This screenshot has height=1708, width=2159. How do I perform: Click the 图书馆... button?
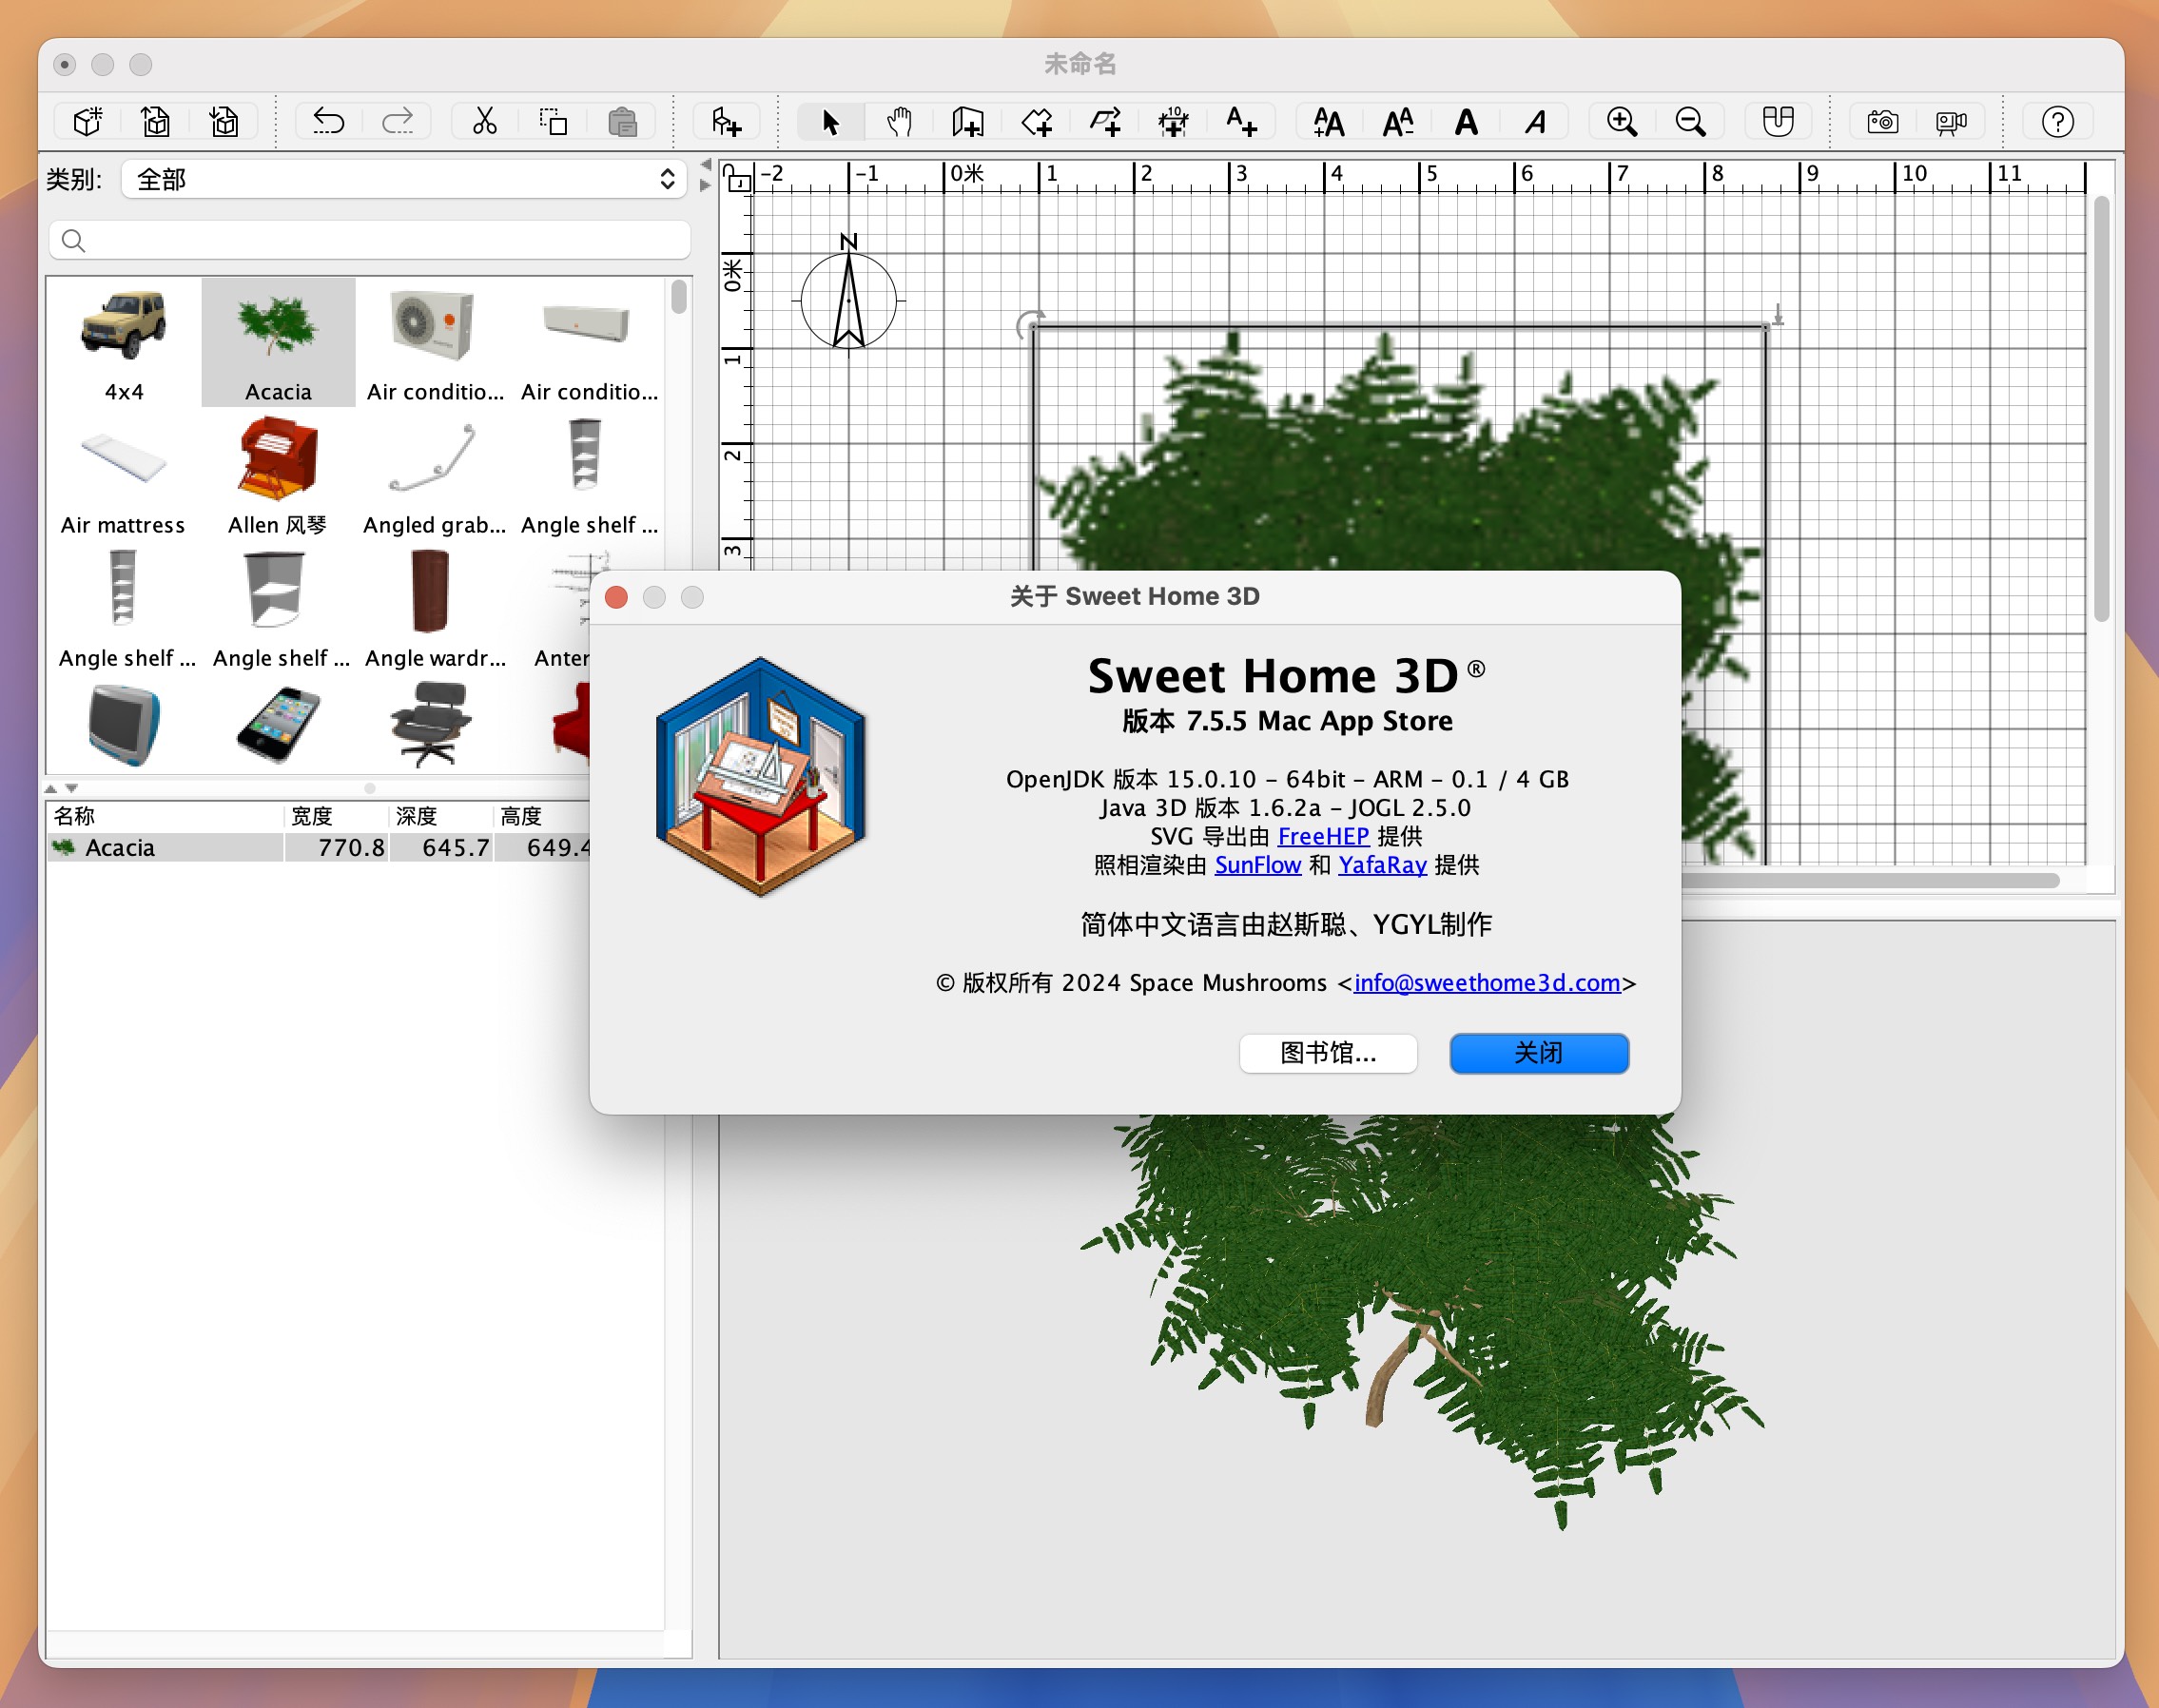coord(1328,1053)
